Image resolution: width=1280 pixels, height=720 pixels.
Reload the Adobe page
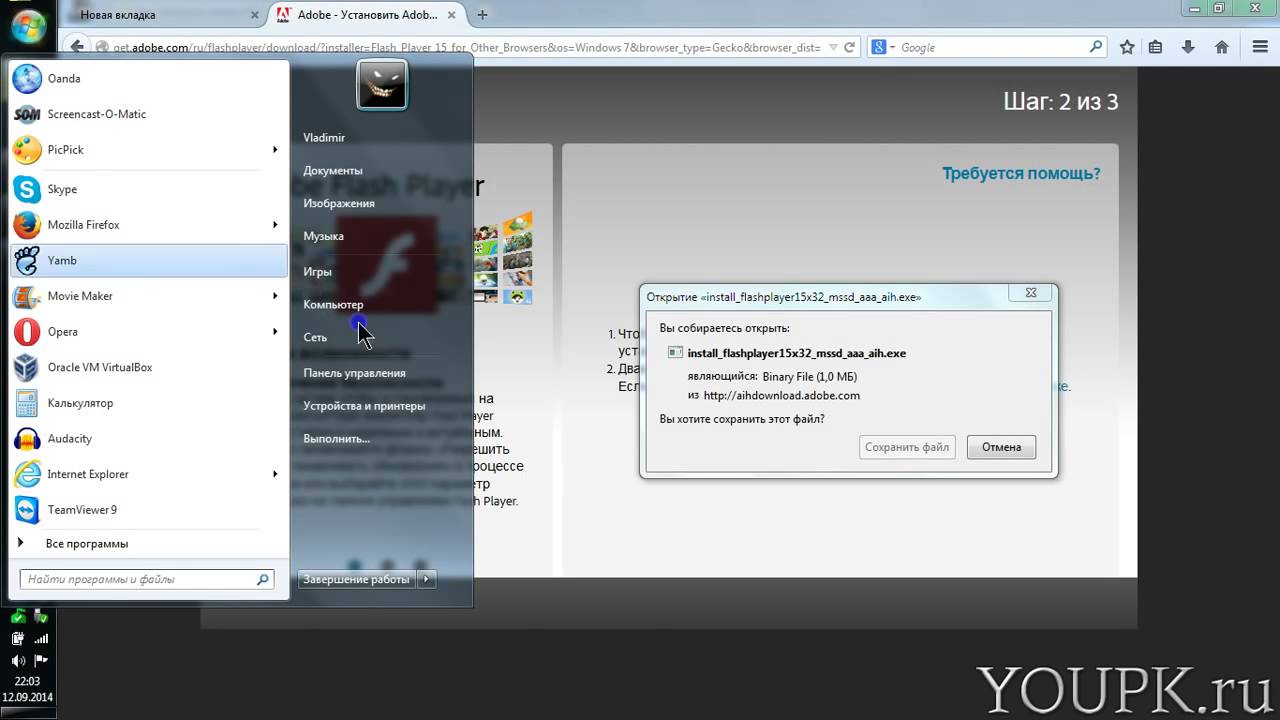(x=849, y=47)
